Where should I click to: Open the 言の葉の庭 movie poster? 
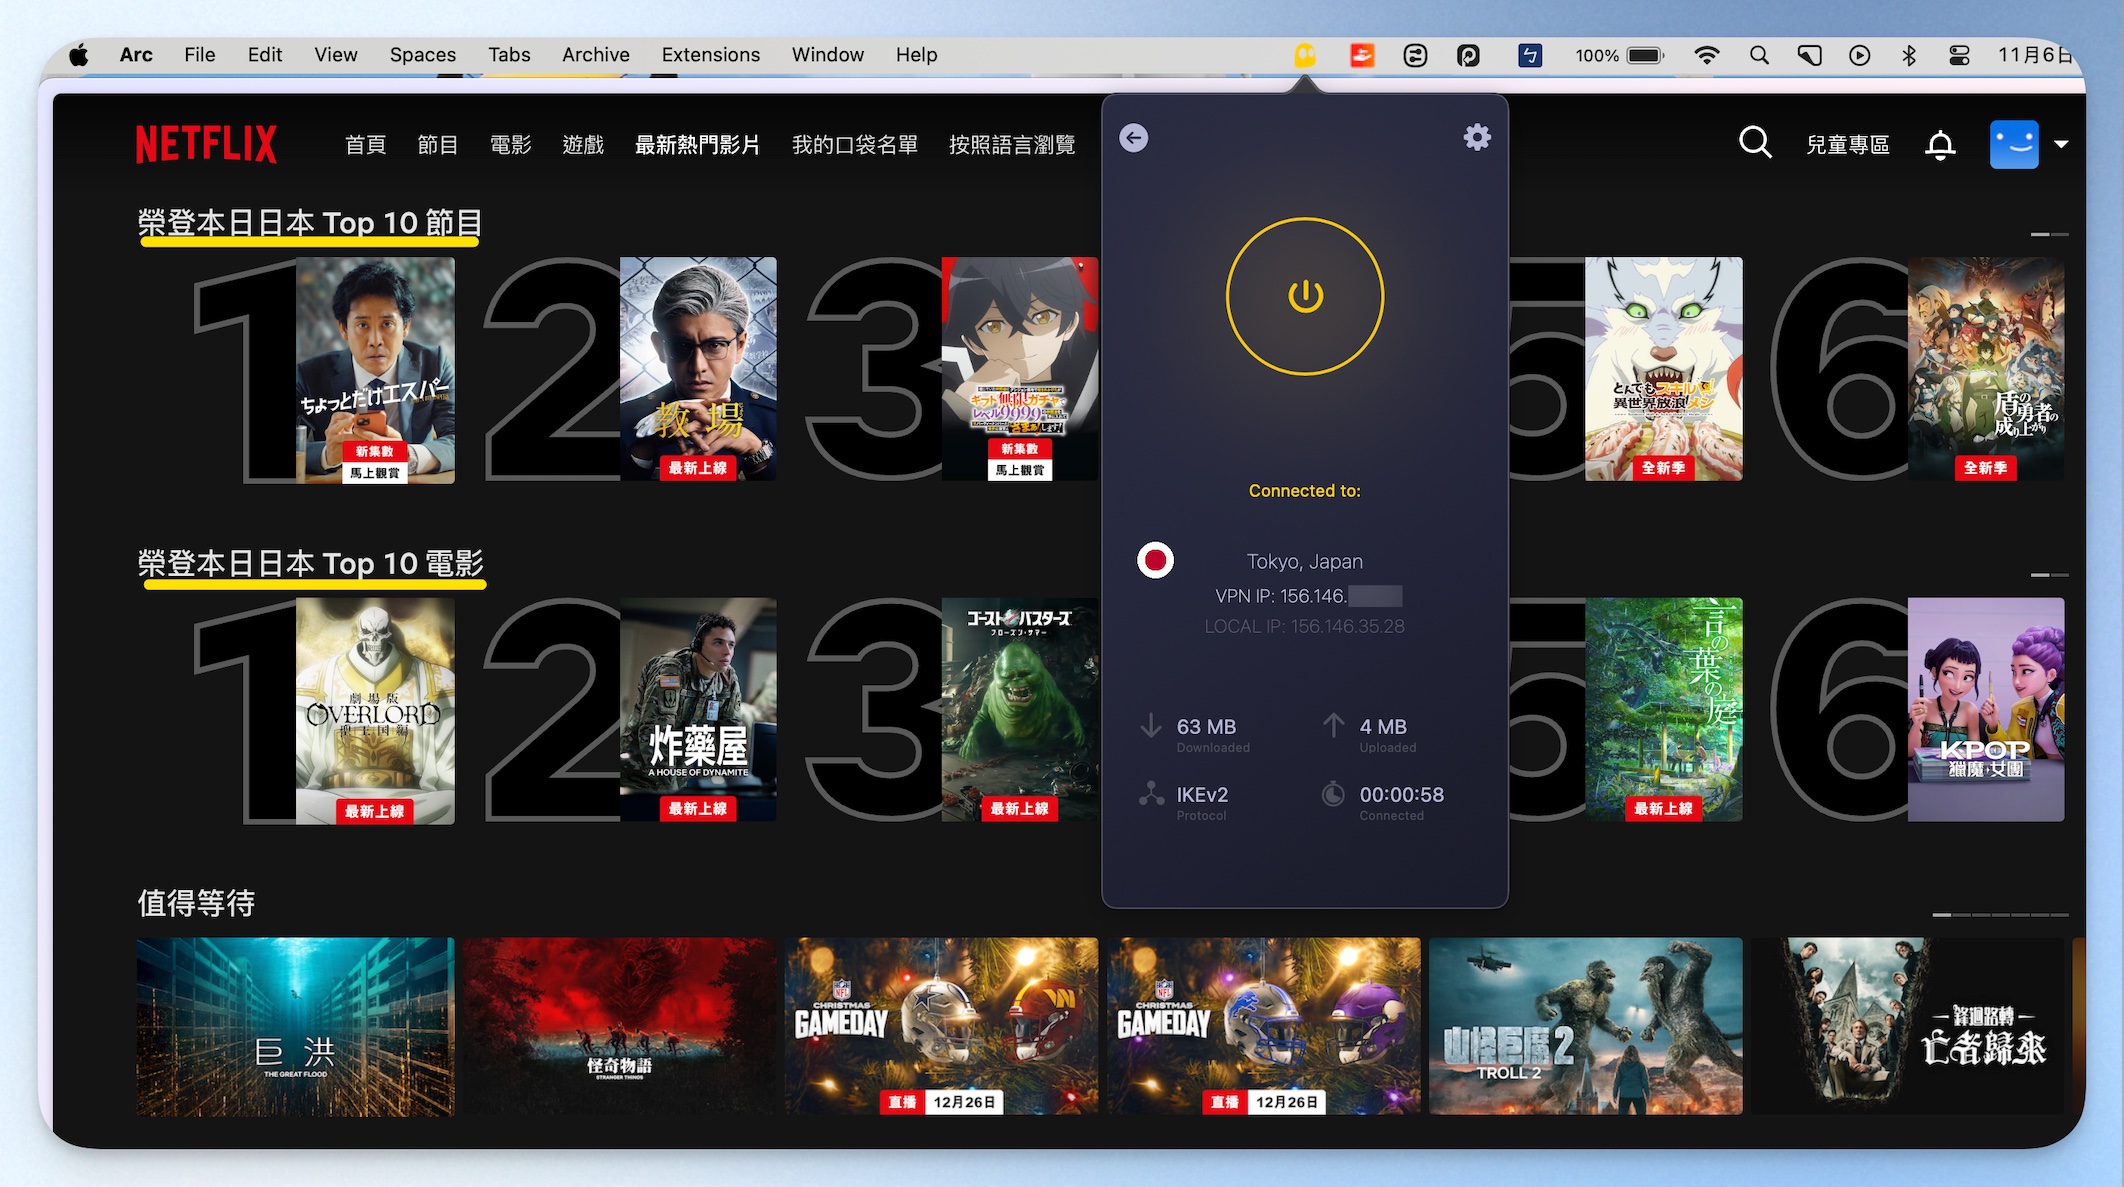tap(1664, 711)
